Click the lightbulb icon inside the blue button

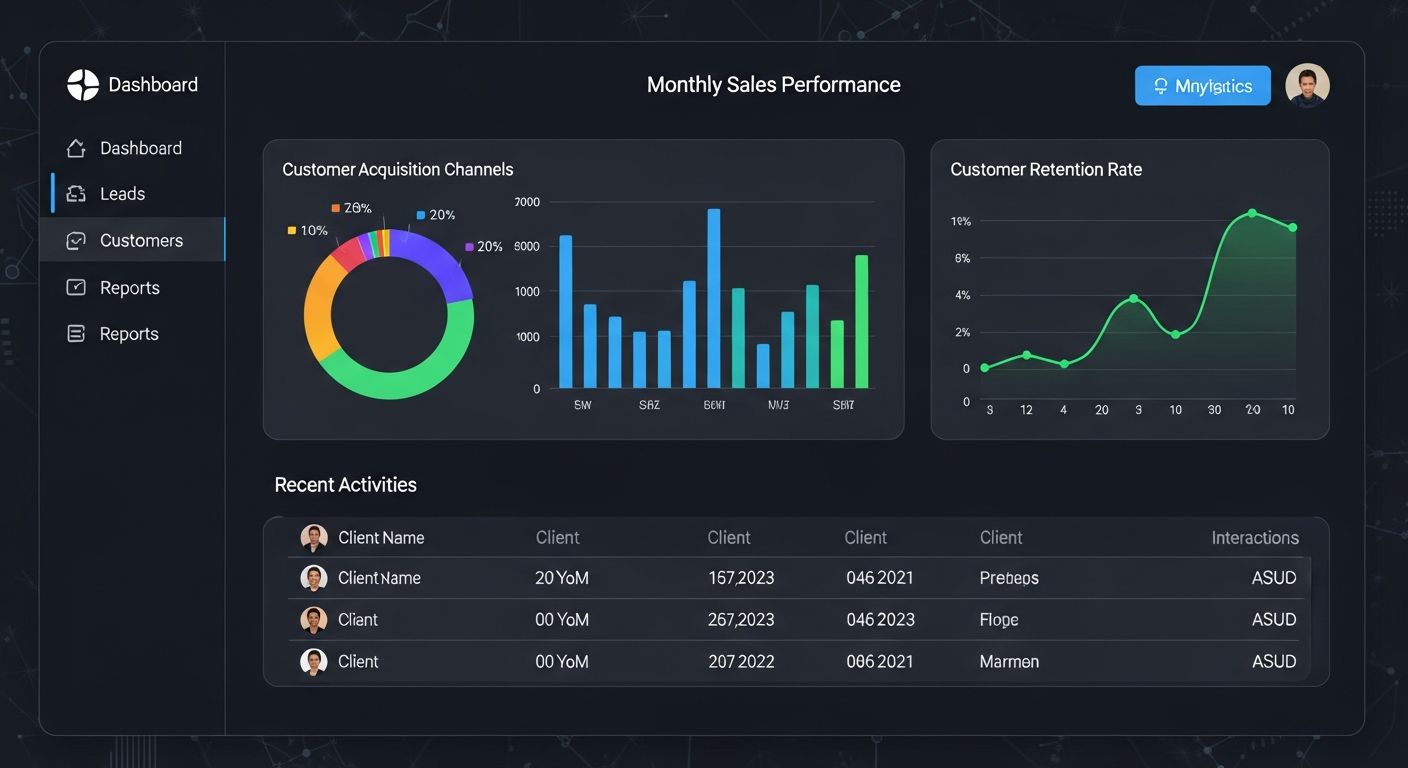point(1160,86)
